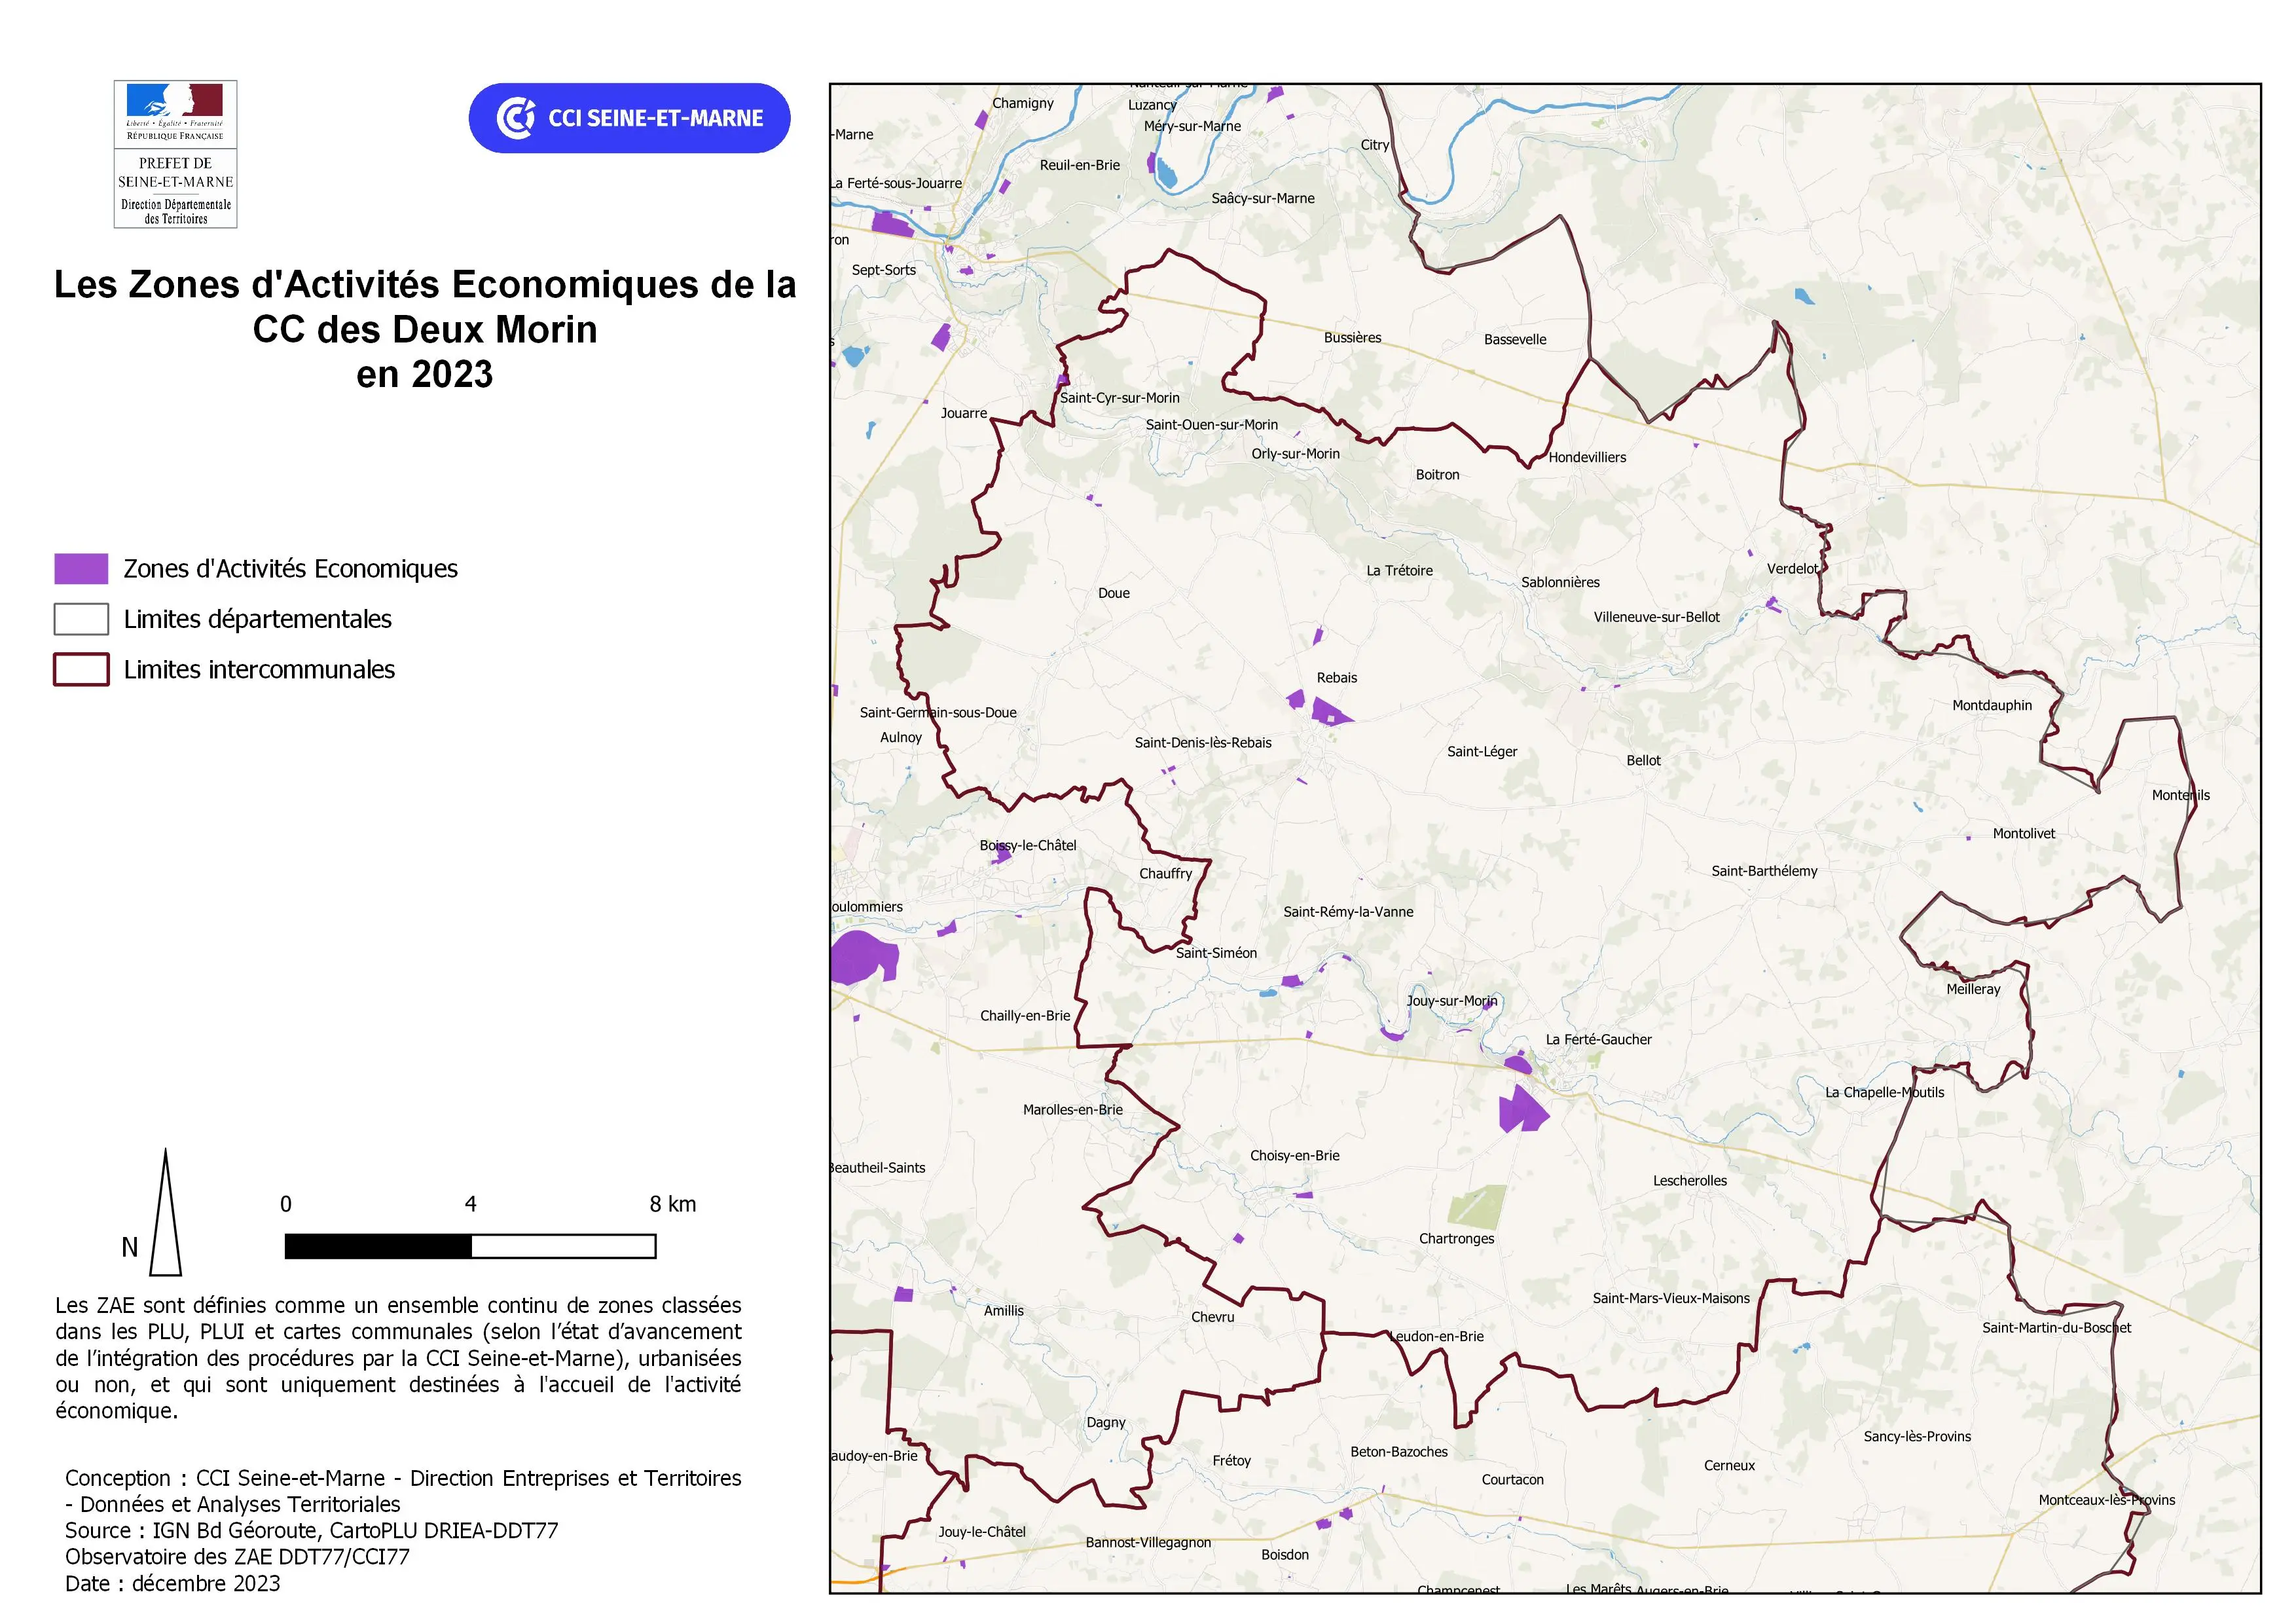Click the 'Marolles-en-Brie' label
The image size is (2296, 1624).
[1072, 1110]
